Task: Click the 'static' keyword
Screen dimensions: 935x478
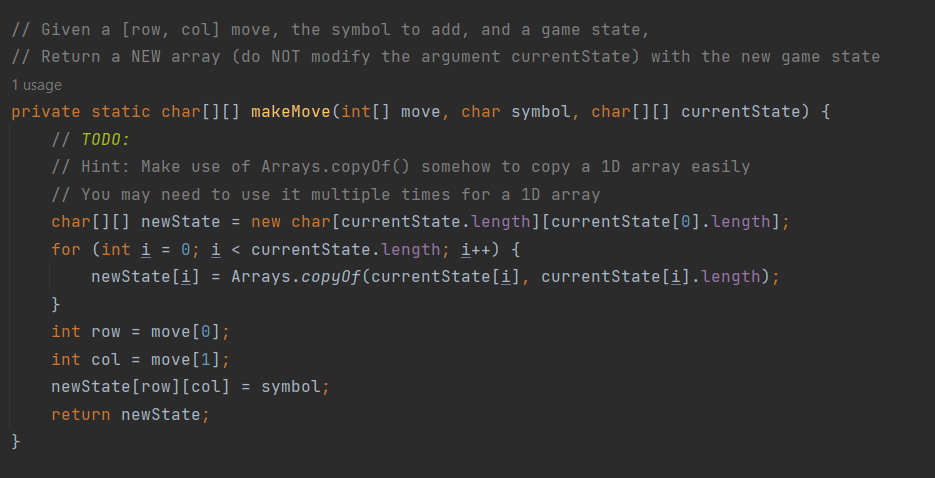Action: click(x=120, y=111)
